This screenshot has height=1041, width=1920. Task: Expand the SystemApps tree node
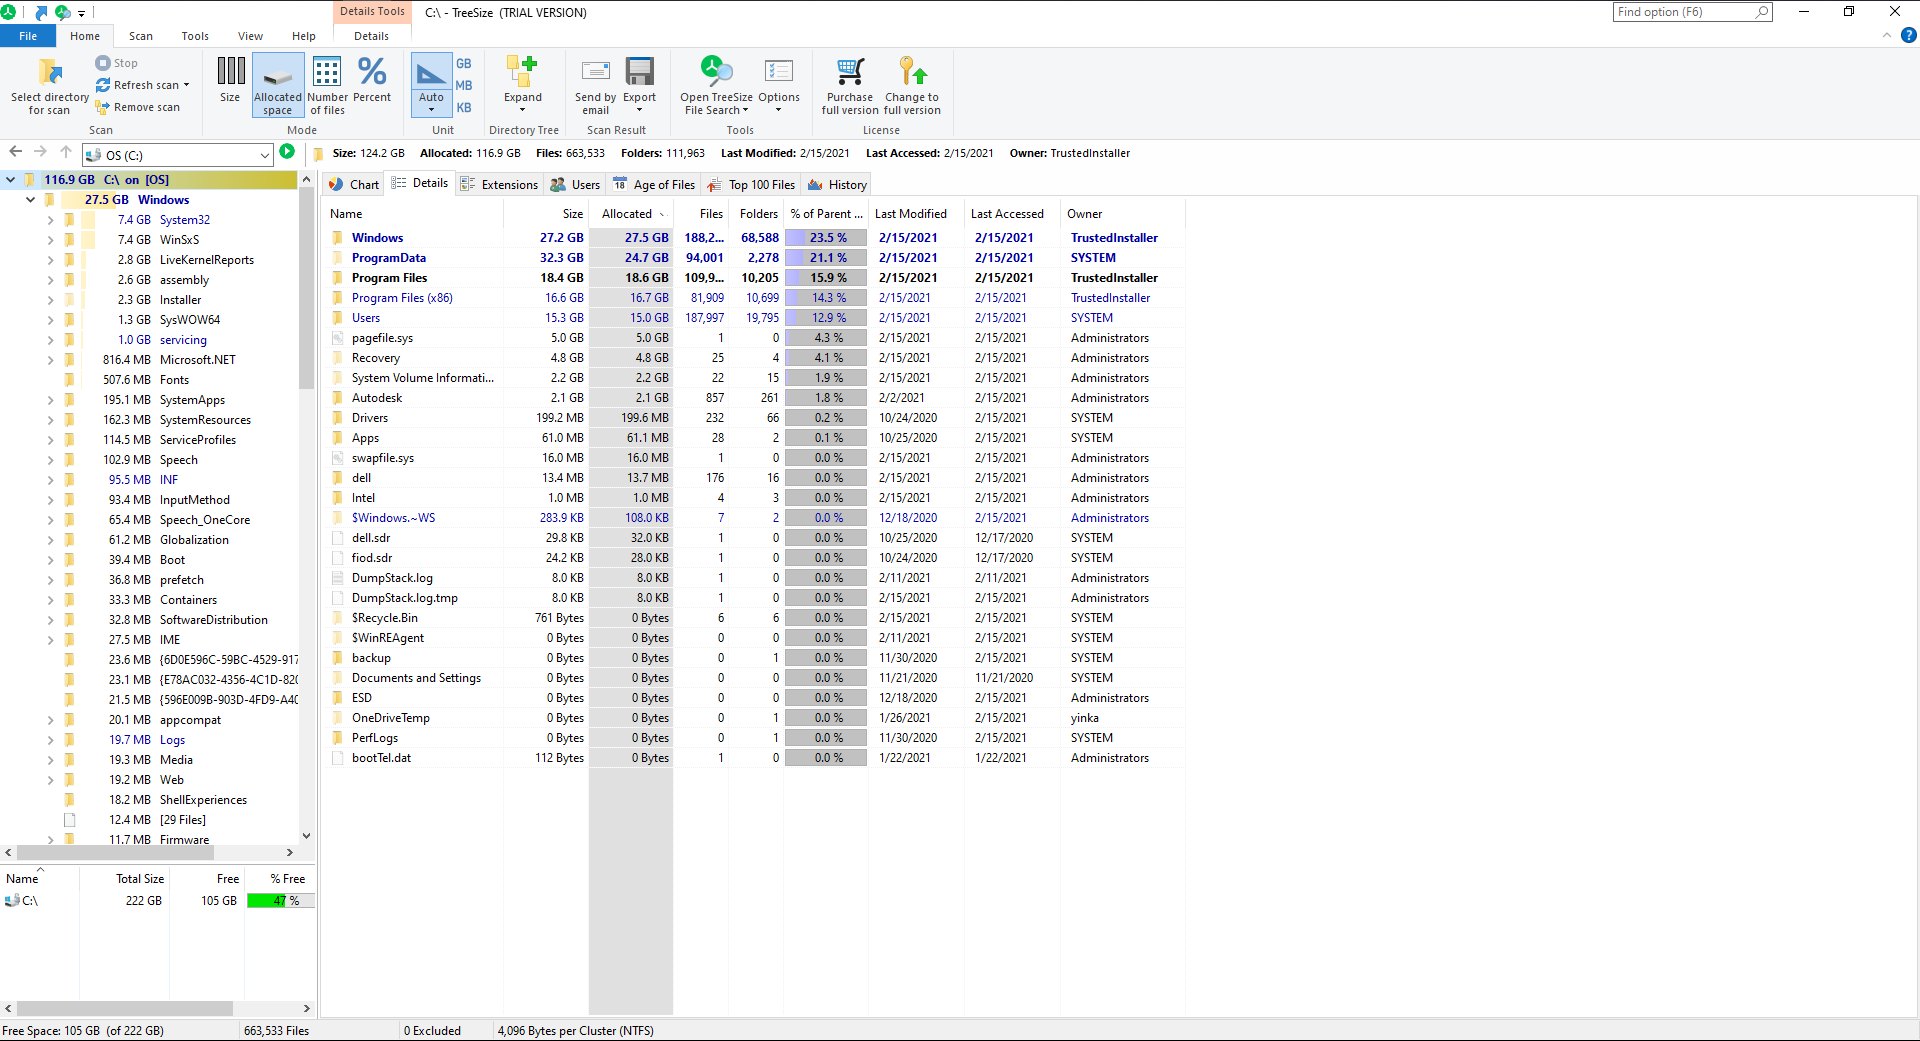pos(50,400)
